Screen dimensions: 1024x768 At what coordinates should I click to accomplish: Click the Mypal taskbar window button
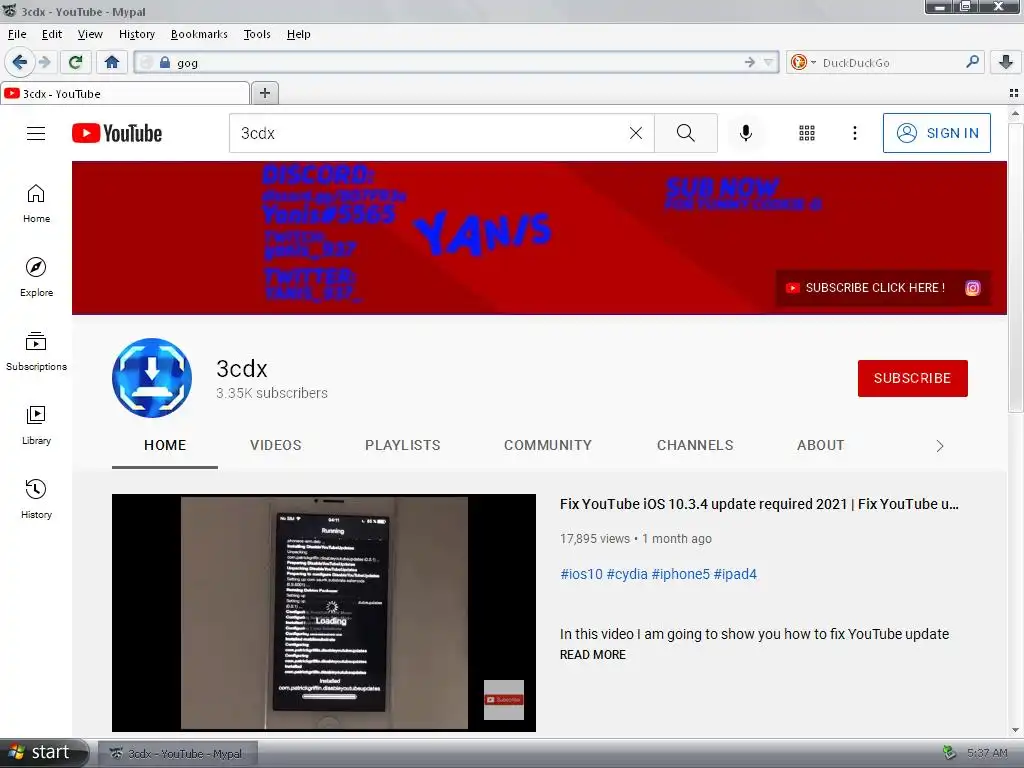click(178, 754)
